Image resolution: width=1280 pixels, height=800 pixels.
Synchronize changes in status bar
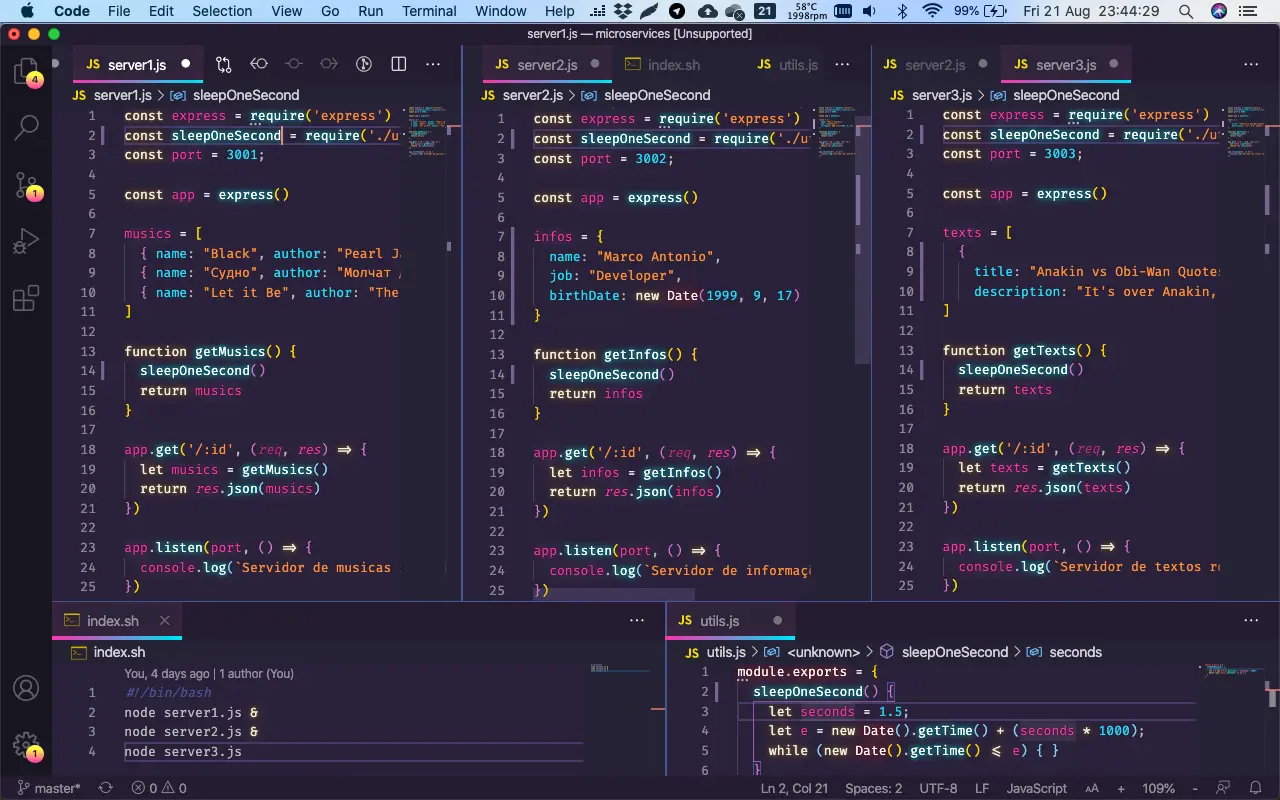pos(106,788)
